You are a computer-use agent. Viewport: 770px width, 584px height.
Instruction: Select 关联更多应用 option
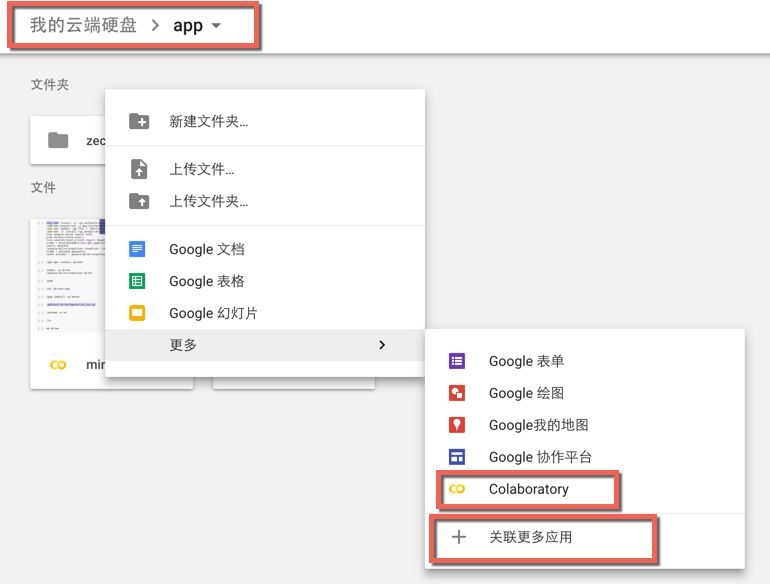tap(584, 537)
